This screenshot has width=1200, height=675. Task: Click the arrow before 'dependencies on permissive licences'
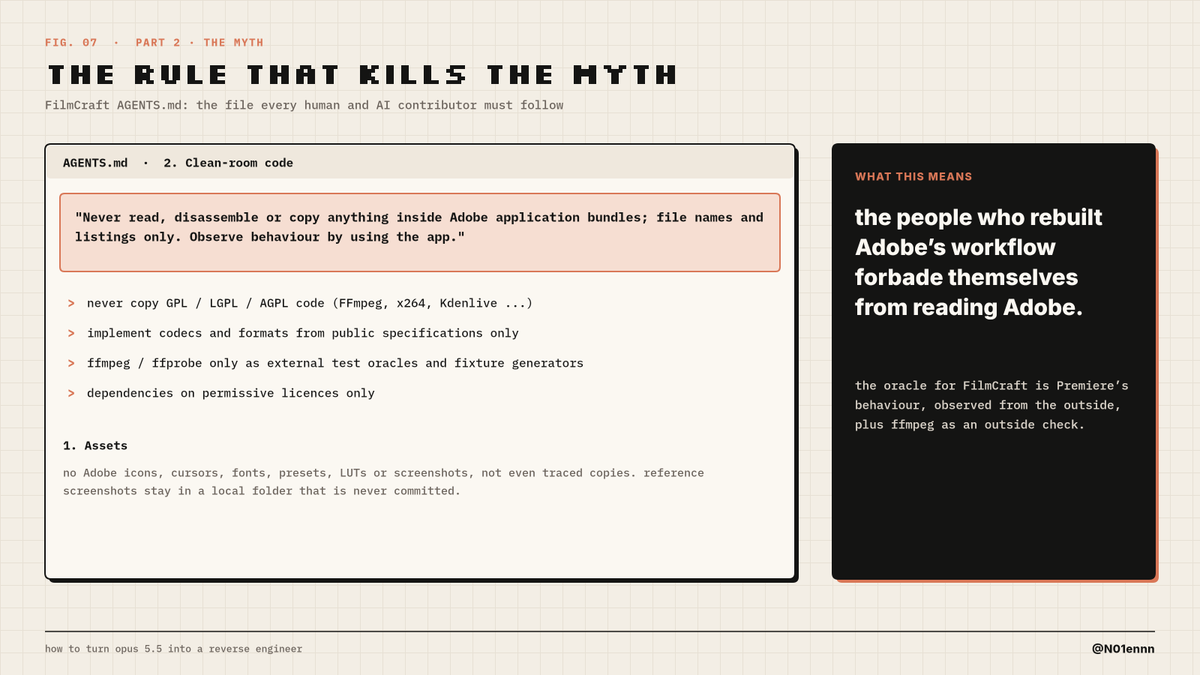(71, 393)
